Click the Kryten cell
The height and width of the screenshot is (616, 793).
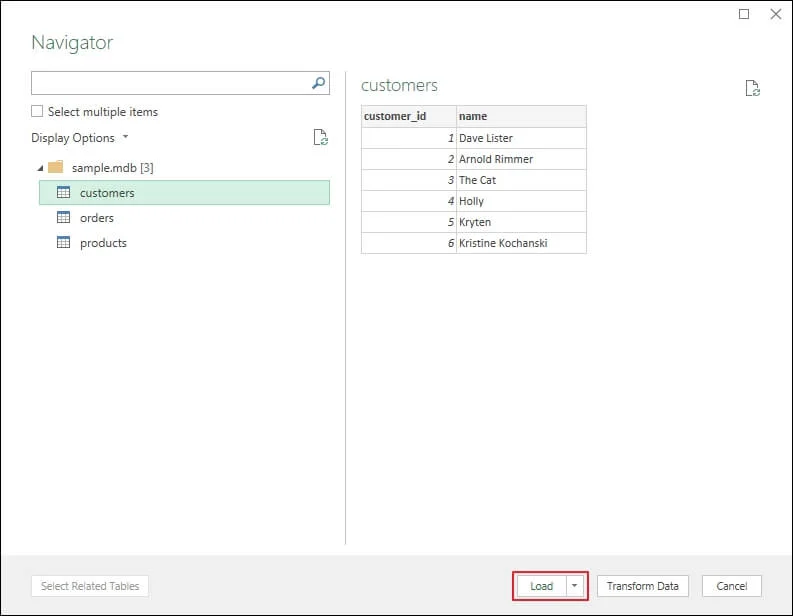pos(521,222)
